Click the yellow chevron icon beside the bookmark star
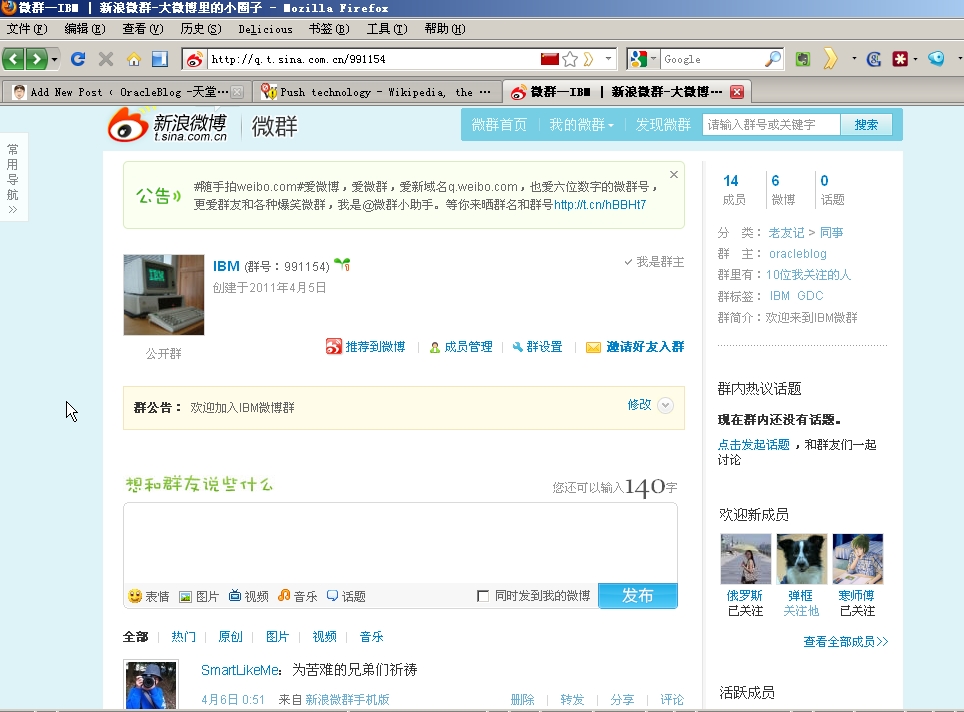Screen dimensions: 964x712 pos(588,59)
